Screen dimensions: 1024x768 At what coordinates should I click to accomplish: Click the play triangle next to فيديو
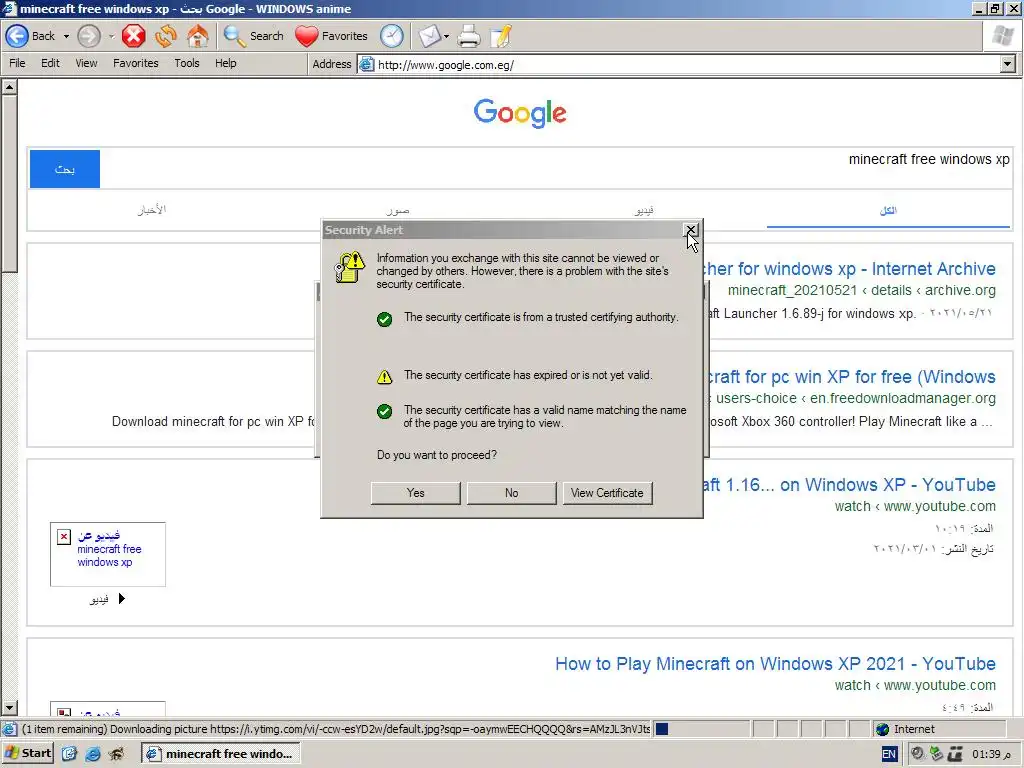coord(121,599)
